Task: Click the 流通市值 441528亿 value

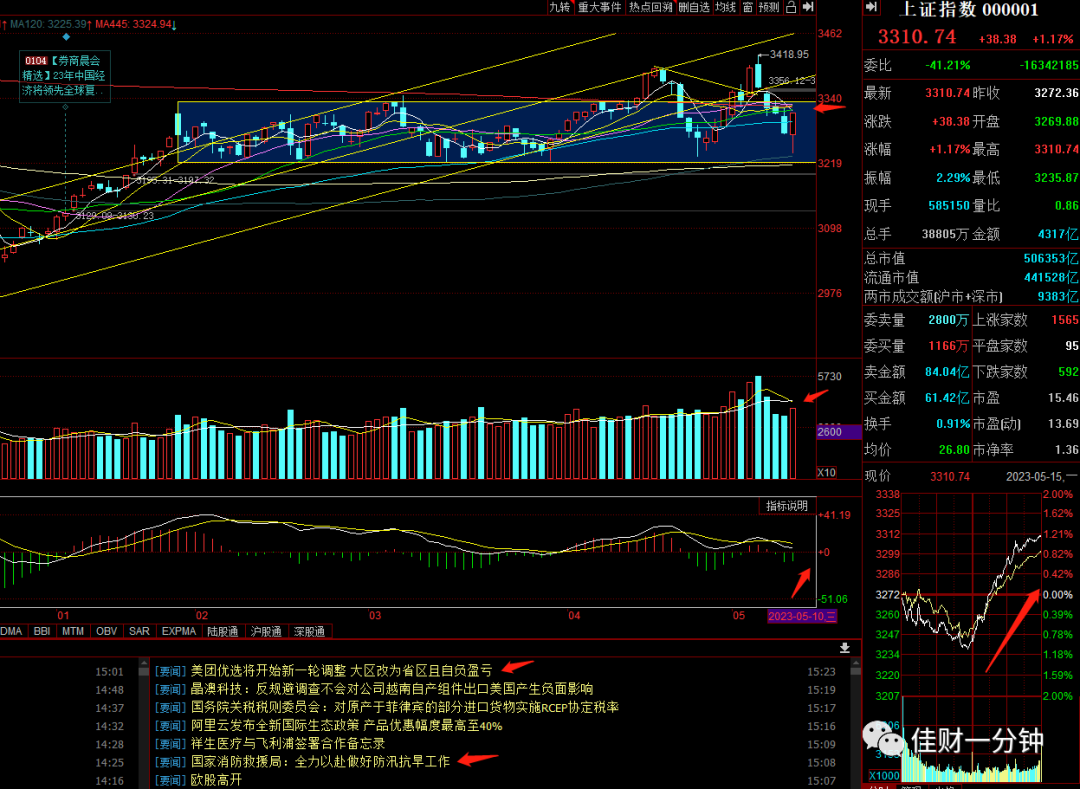Action: tap(1051, 277)
